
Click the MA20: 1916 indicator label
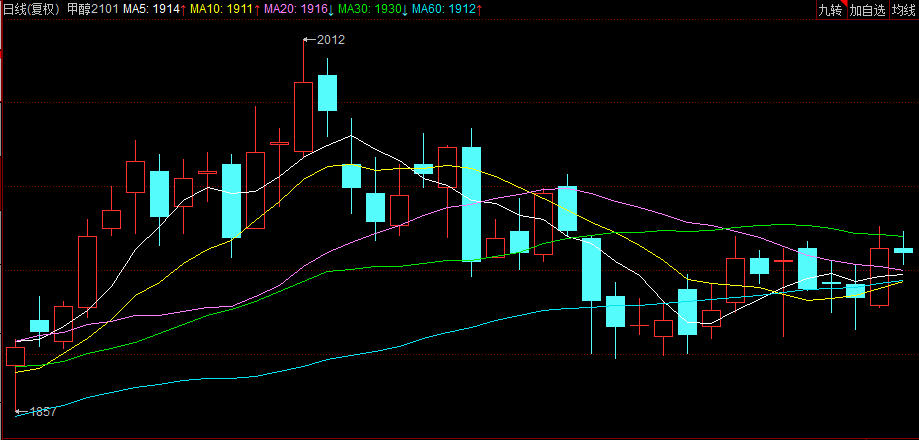pos(299,9)
